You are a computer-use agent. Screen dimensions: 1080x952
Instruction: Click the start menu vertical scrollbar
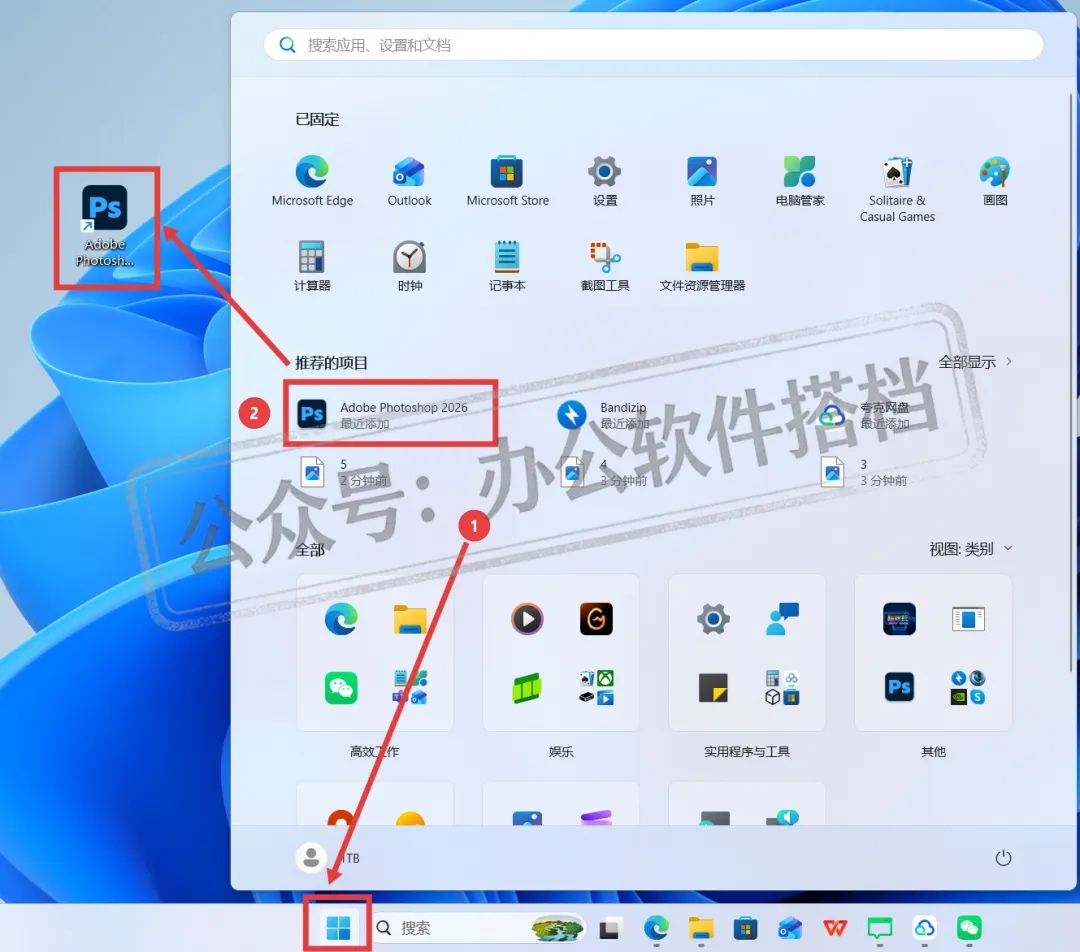click(x=1071, y=382)
